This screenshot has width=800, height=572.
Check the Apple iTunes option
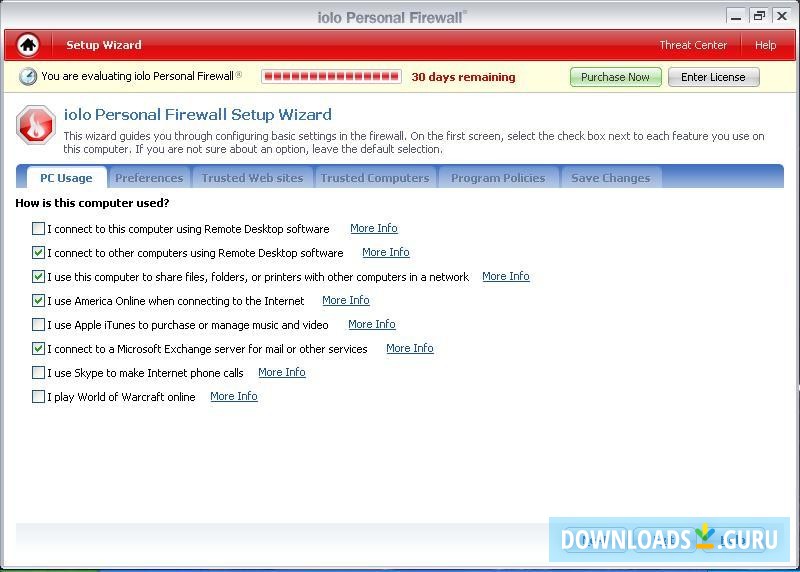click(x=38, y=325)
